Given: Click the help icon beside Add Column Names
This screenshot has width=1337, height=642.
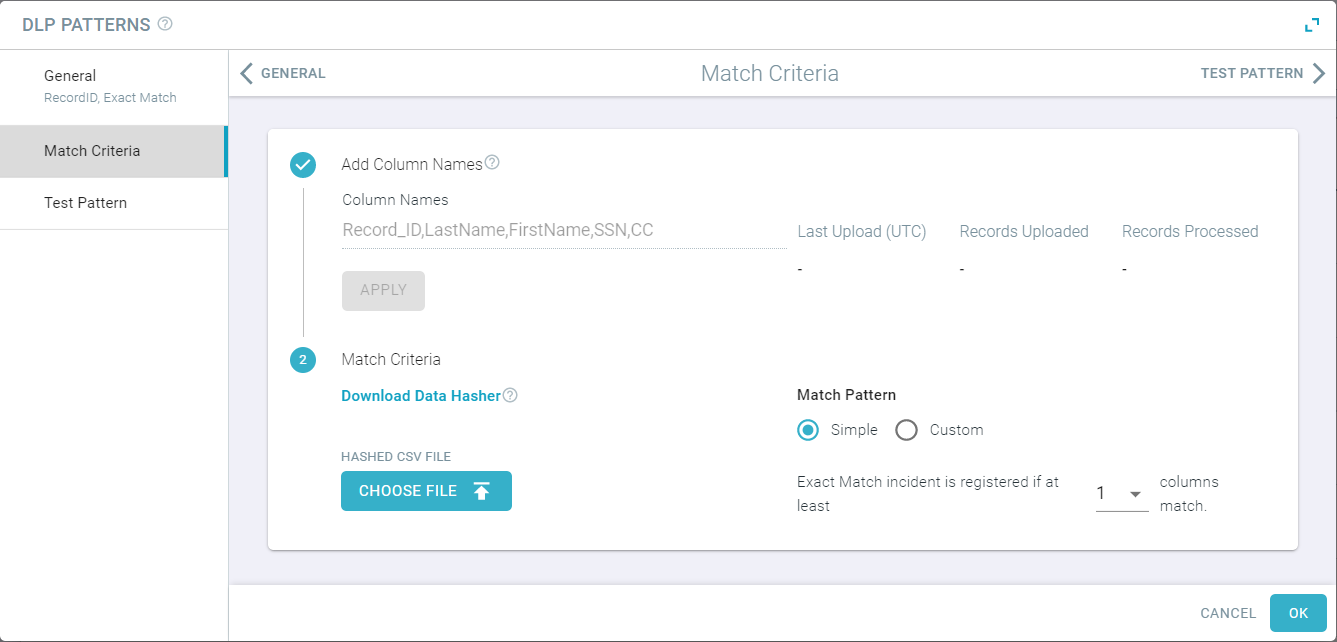Looking at the screenshot, I should point(491,162).
